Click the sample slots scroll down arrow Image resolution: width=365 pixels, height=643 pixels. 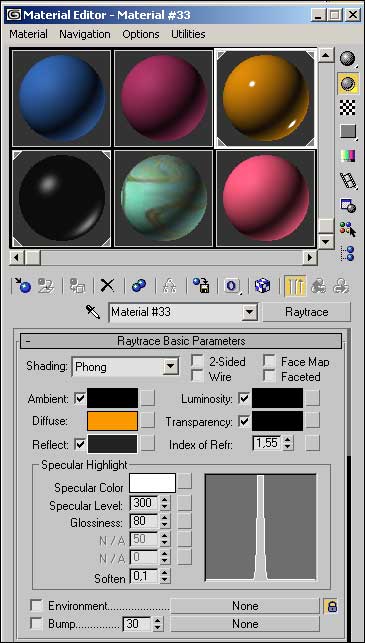[x=326, y=241]
